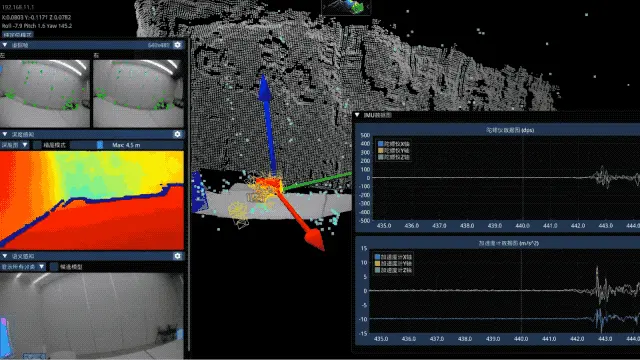This screenshot has height=360, width=640.
Task: Click the IP address 192.168.11.1
Action: click(18, 7)
